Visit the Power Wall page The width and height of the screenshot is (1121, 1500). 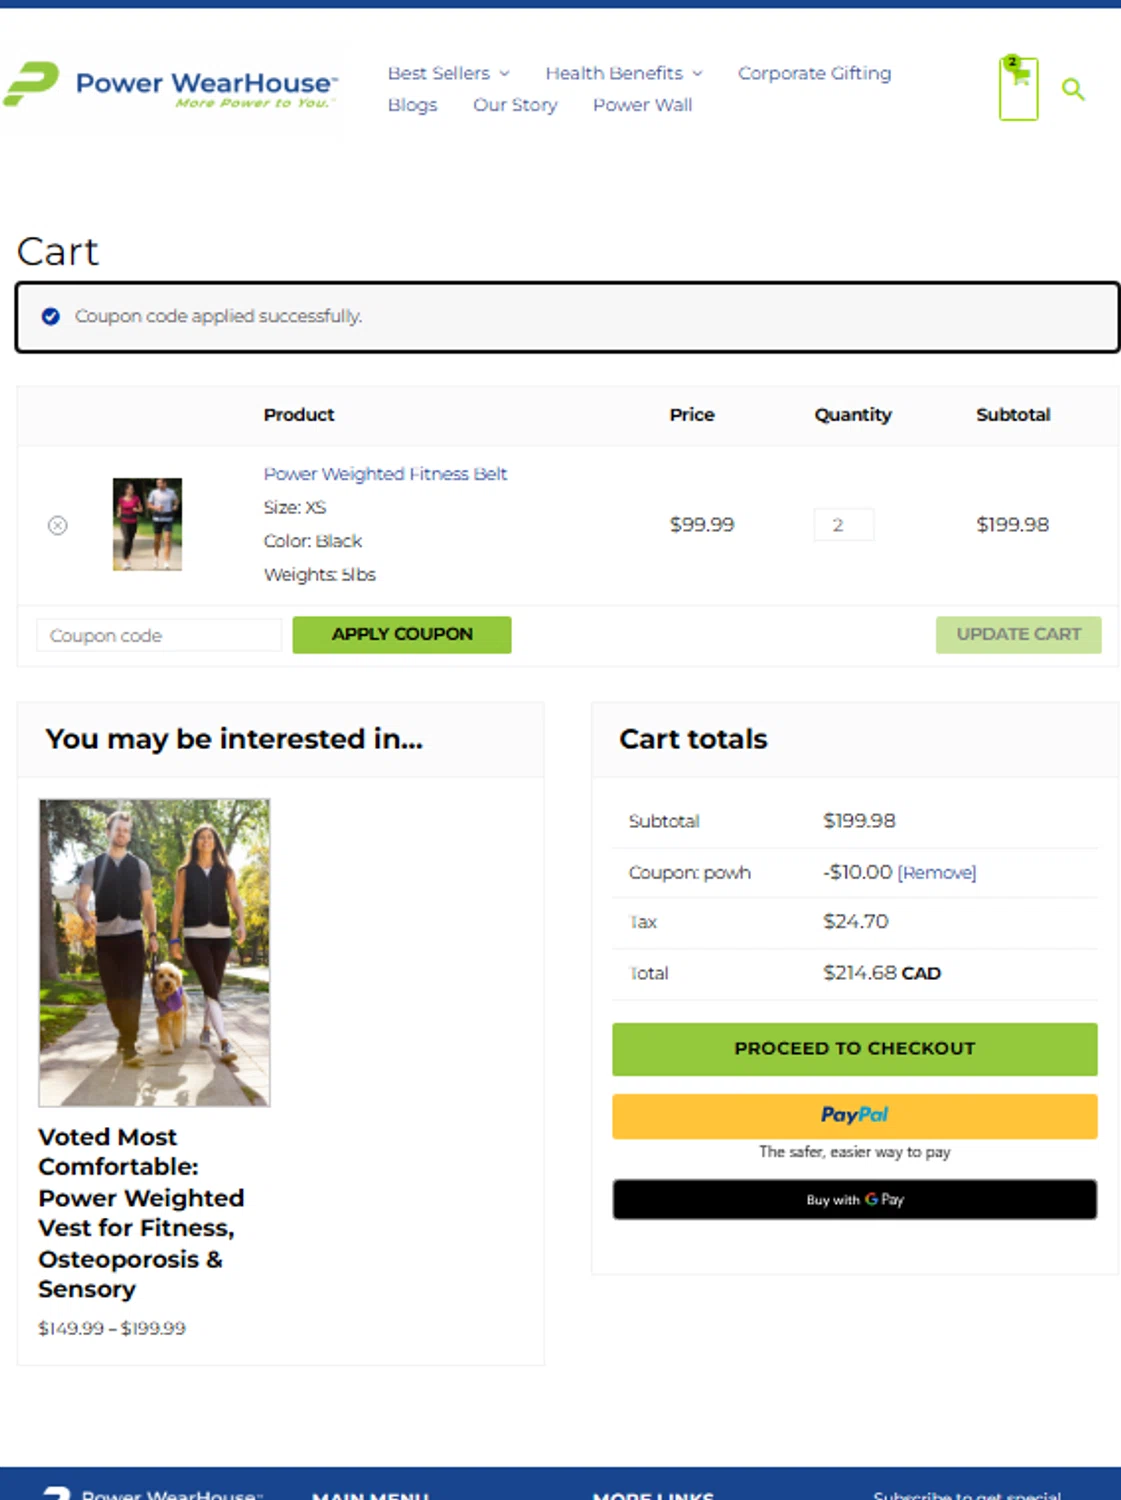tap(642, 105)
